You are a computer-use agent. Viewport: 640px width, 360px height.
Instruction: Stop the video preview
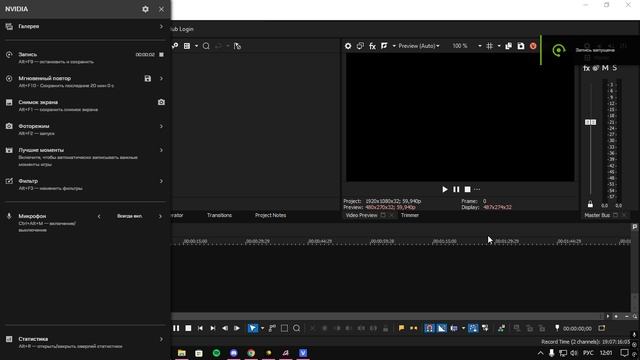[x=468, y=189]
